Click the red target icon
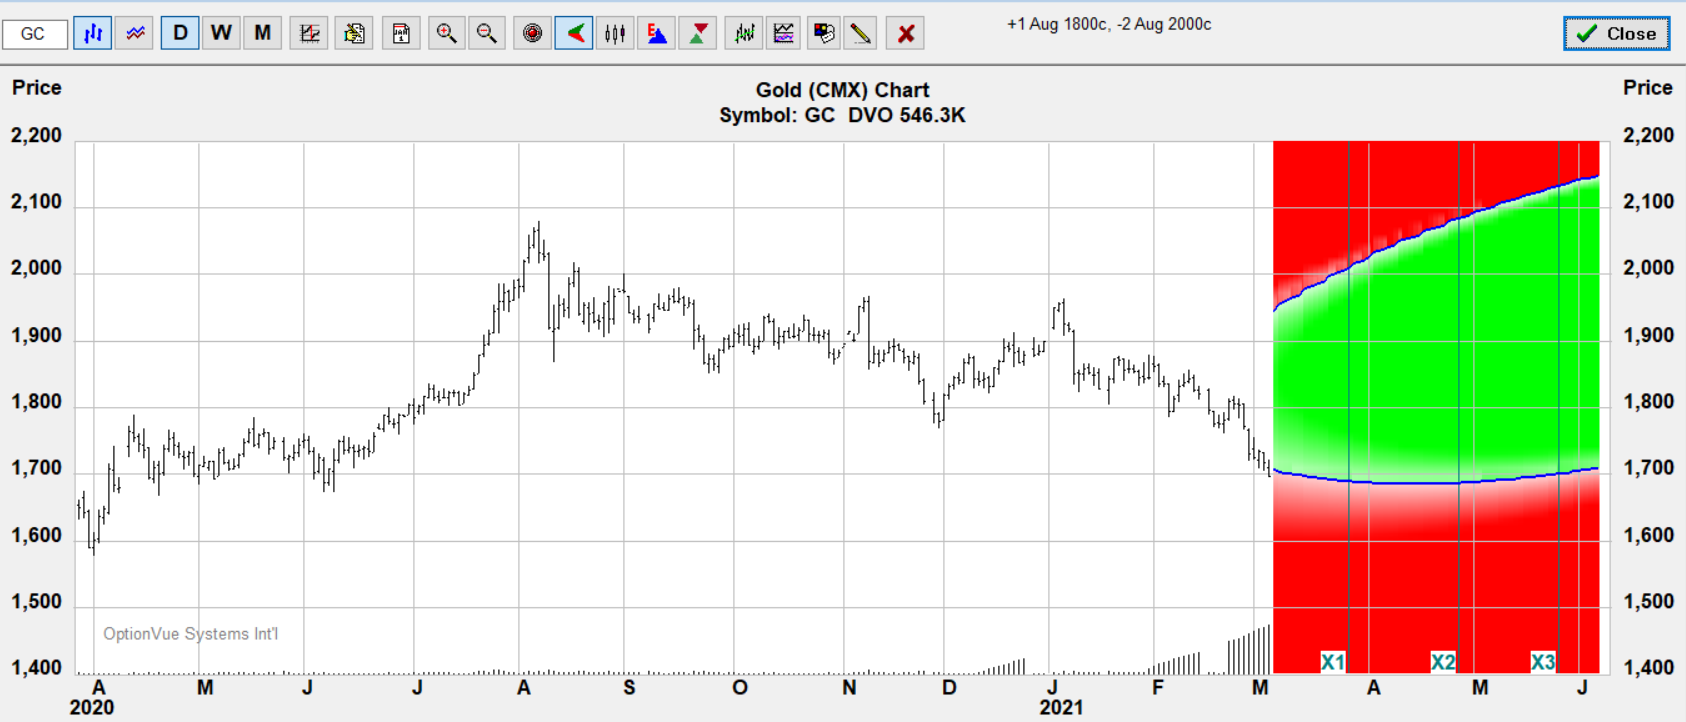 pyautogui.click(x=533, y=33)
